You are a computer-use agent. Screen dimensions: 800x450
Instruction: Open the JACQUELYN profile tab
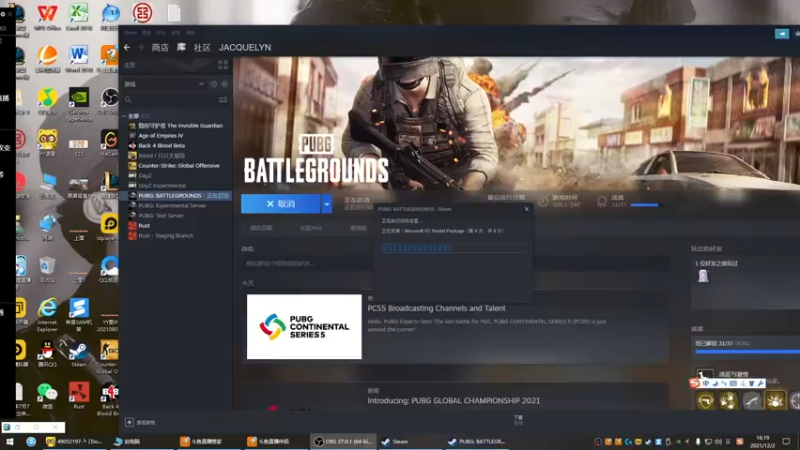coord(245,47)
